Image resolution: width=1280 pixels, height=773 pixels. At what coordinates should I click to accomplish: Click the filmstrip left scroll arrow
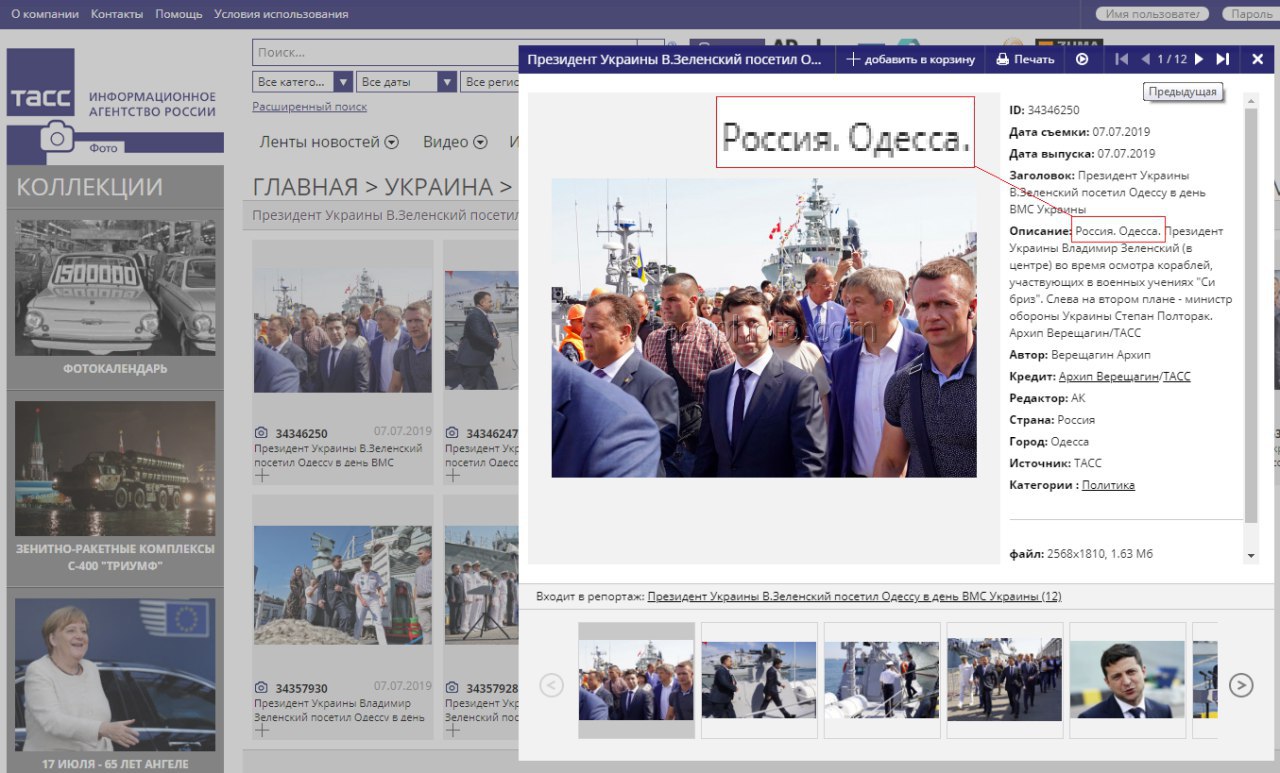tap(551, 685)
